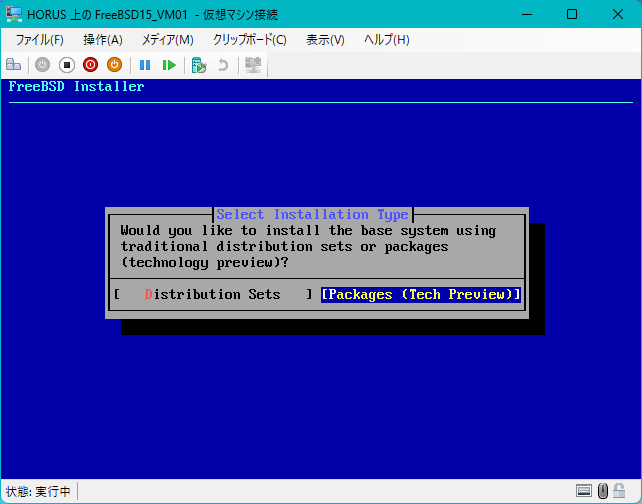Open the ファイル(F) menu
The width and height of the screenshot is (642, 504).
coord(40,40)
